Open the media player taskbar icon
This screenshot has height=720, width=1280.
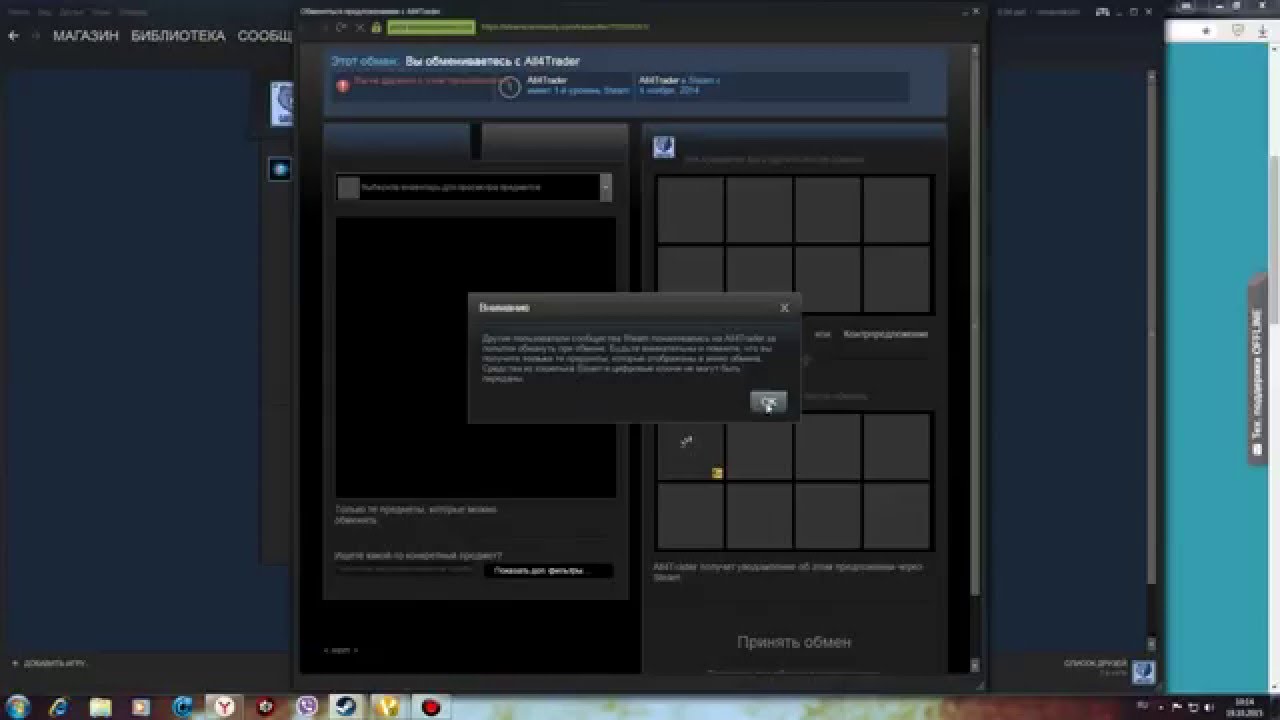coord(142,707)
